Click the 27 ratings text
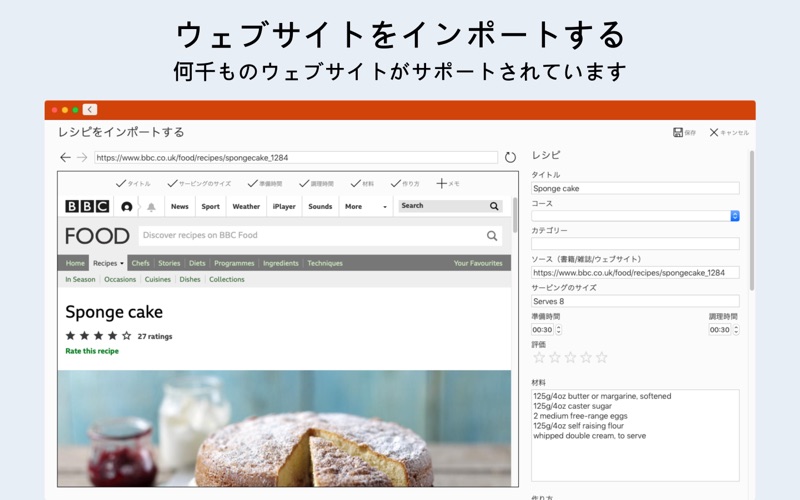The width and height of the screenshot is (800, 500). pyautogui.click(x=155, y=336)
